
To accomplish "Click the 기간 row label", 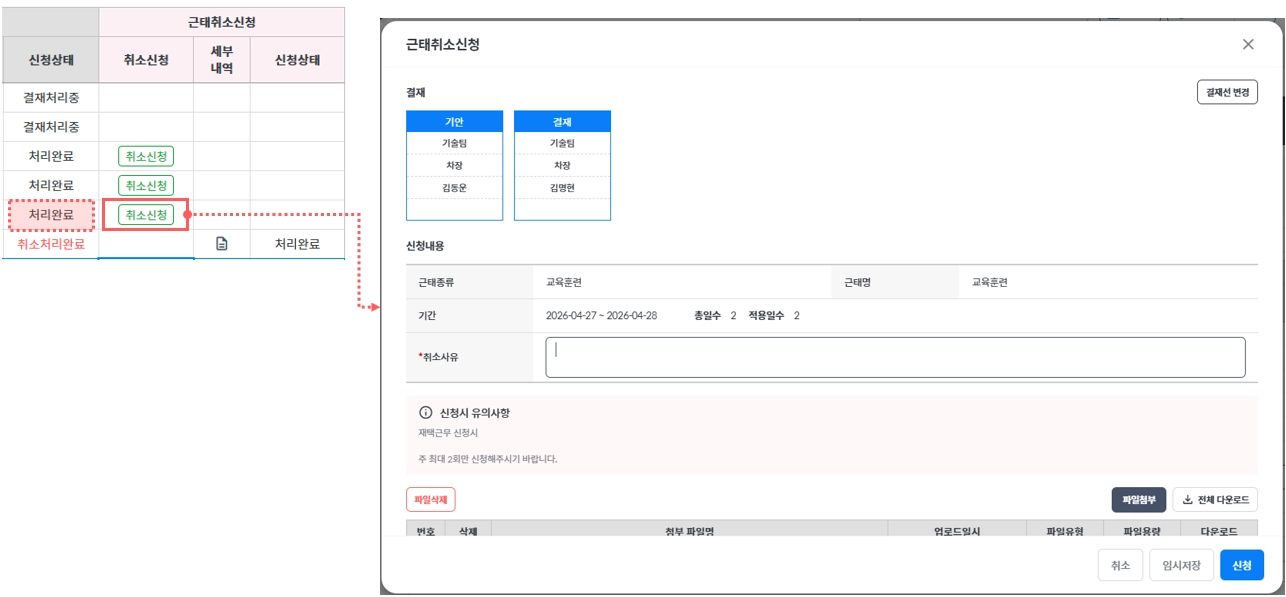I will click(427, 315).
